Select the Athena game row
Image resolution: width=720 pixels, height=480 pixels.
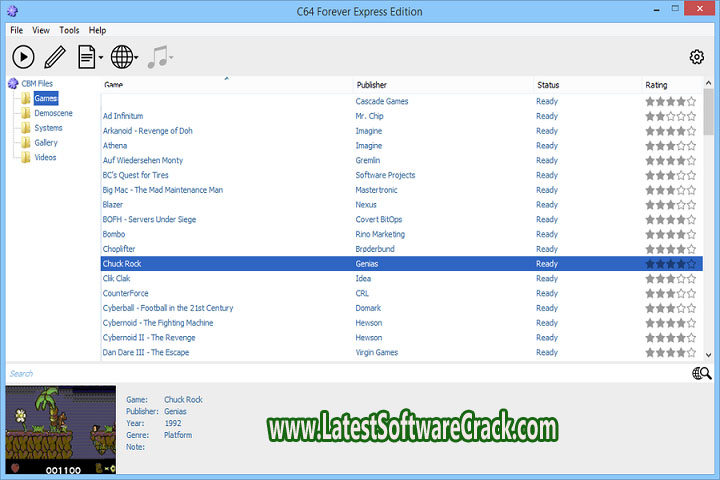(x=402, y=146)
